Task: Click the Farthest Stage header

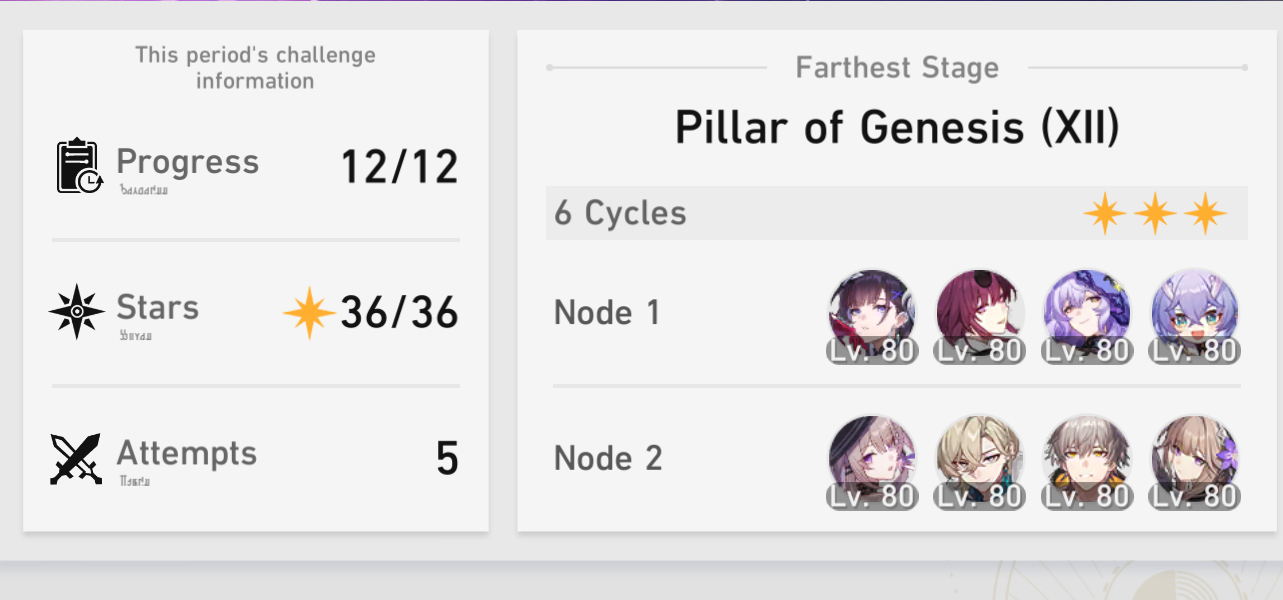Action: pyautogui.click(x=897, y=68)
